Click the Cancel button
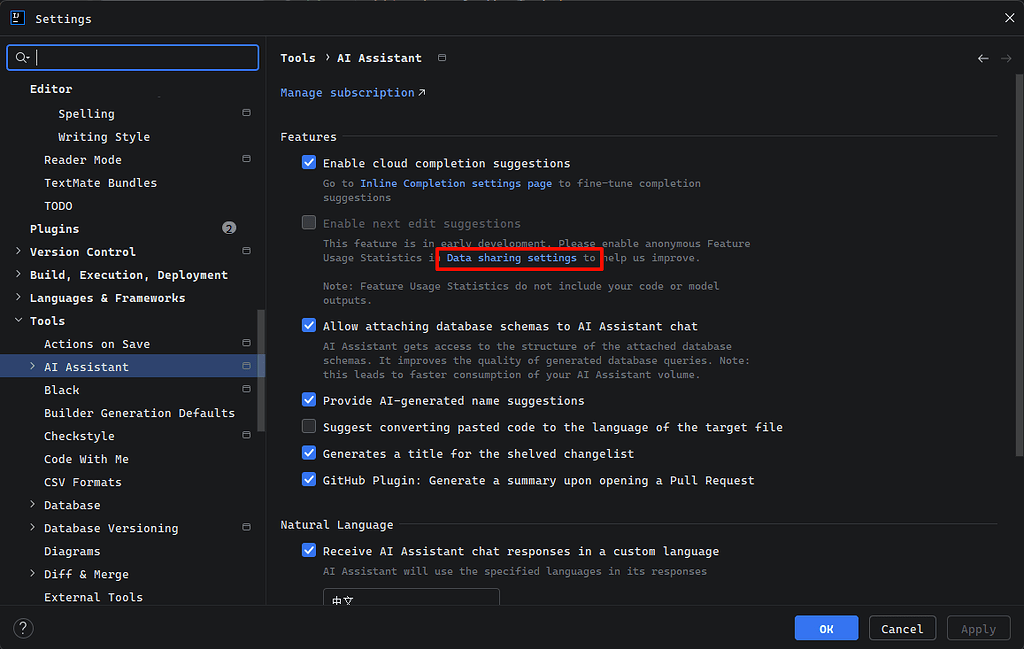 [902, 628]
